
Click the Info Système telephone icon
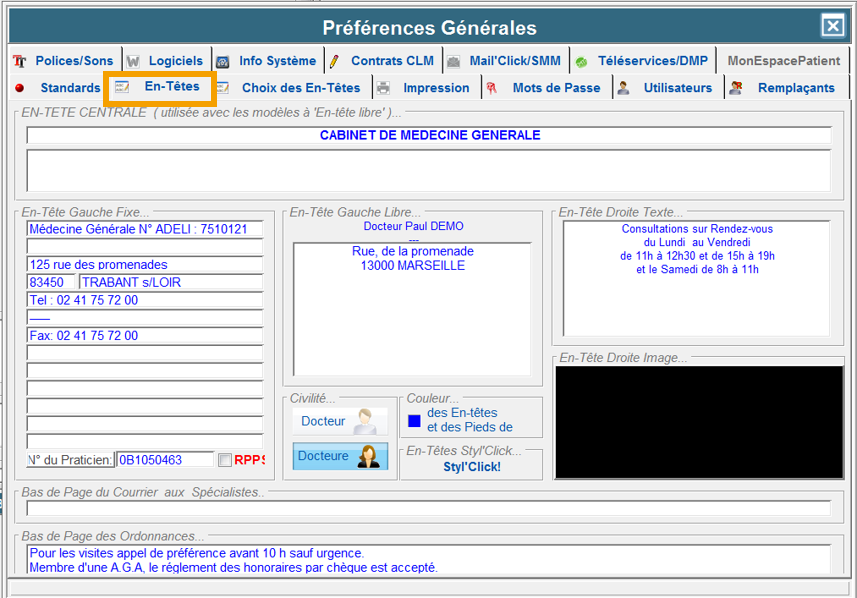[222, 62]
